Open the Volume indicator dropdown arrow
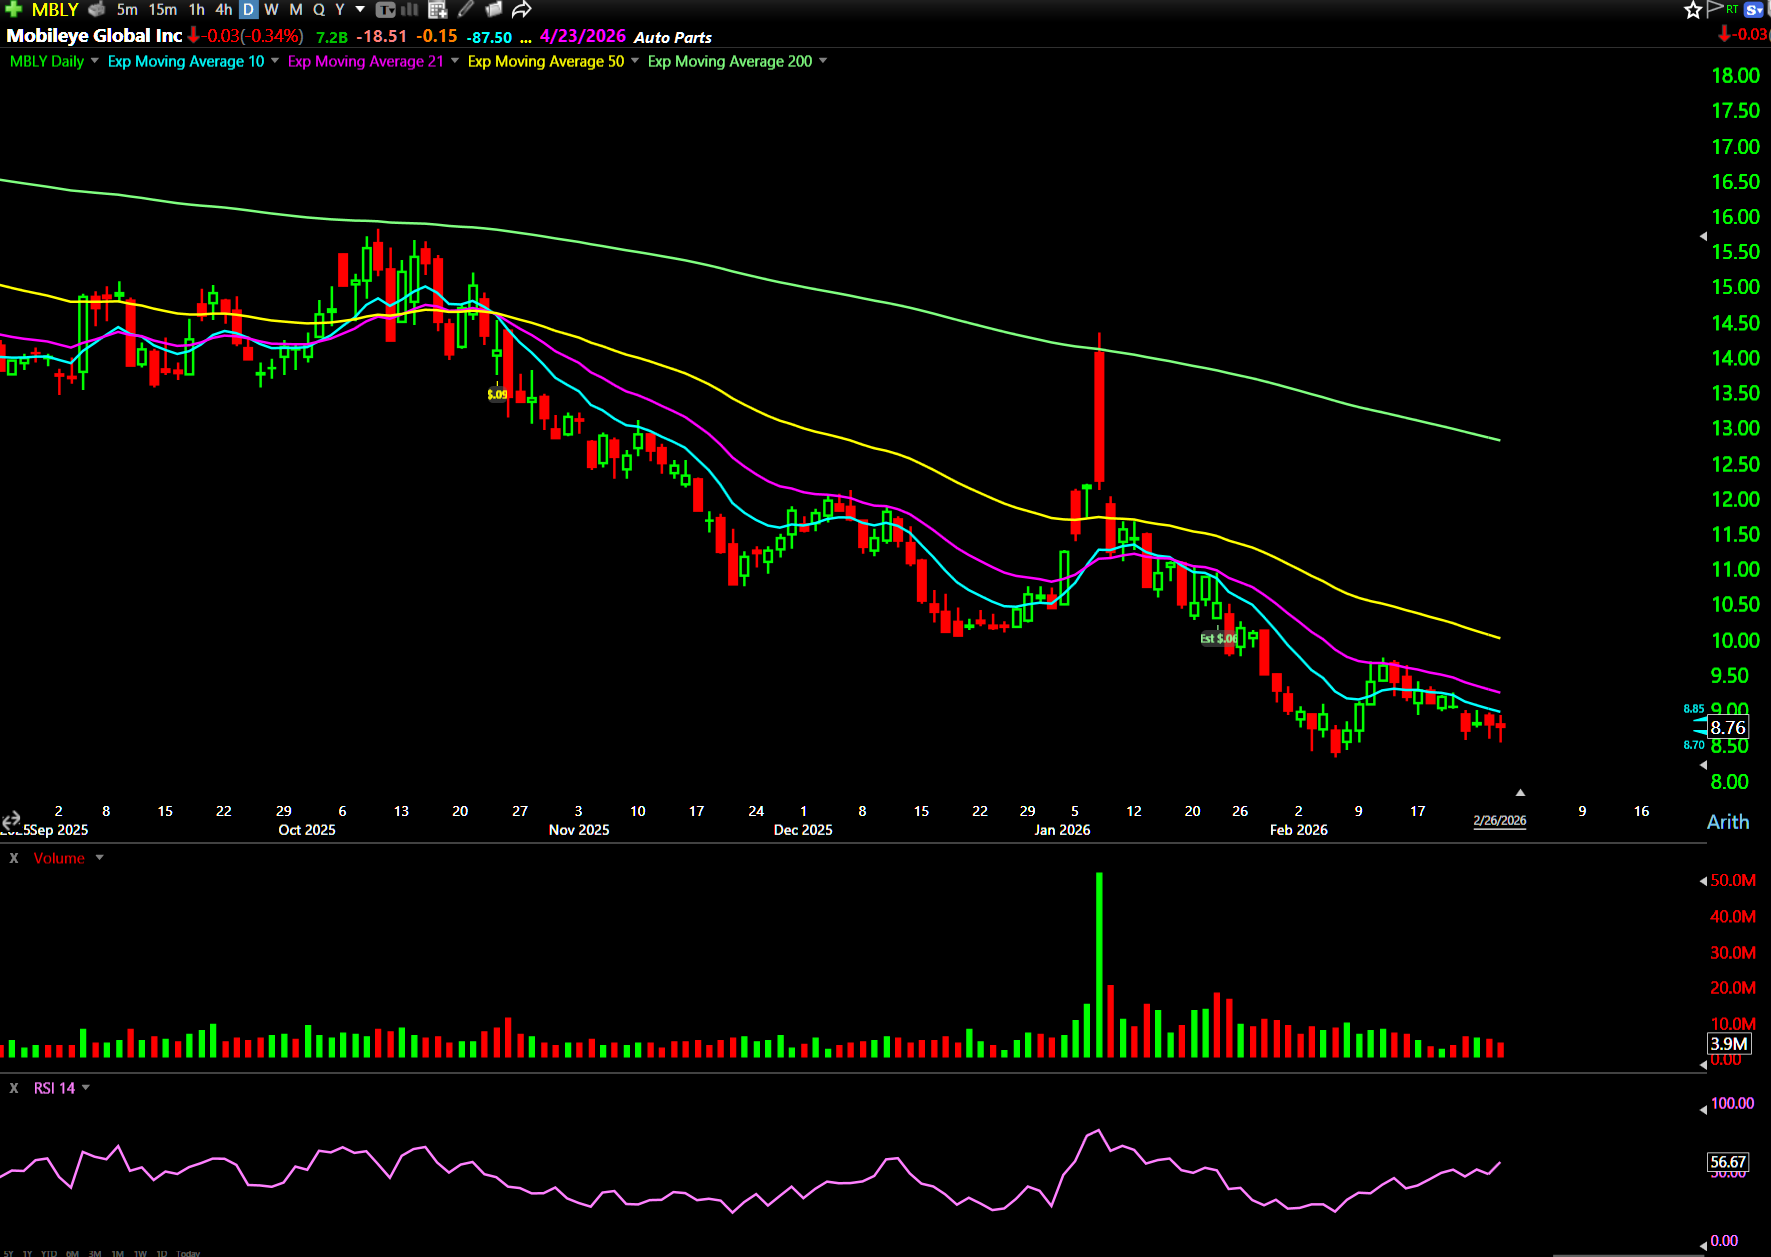This screenshot has width=1771, height=1257. [x=99, y=858]
